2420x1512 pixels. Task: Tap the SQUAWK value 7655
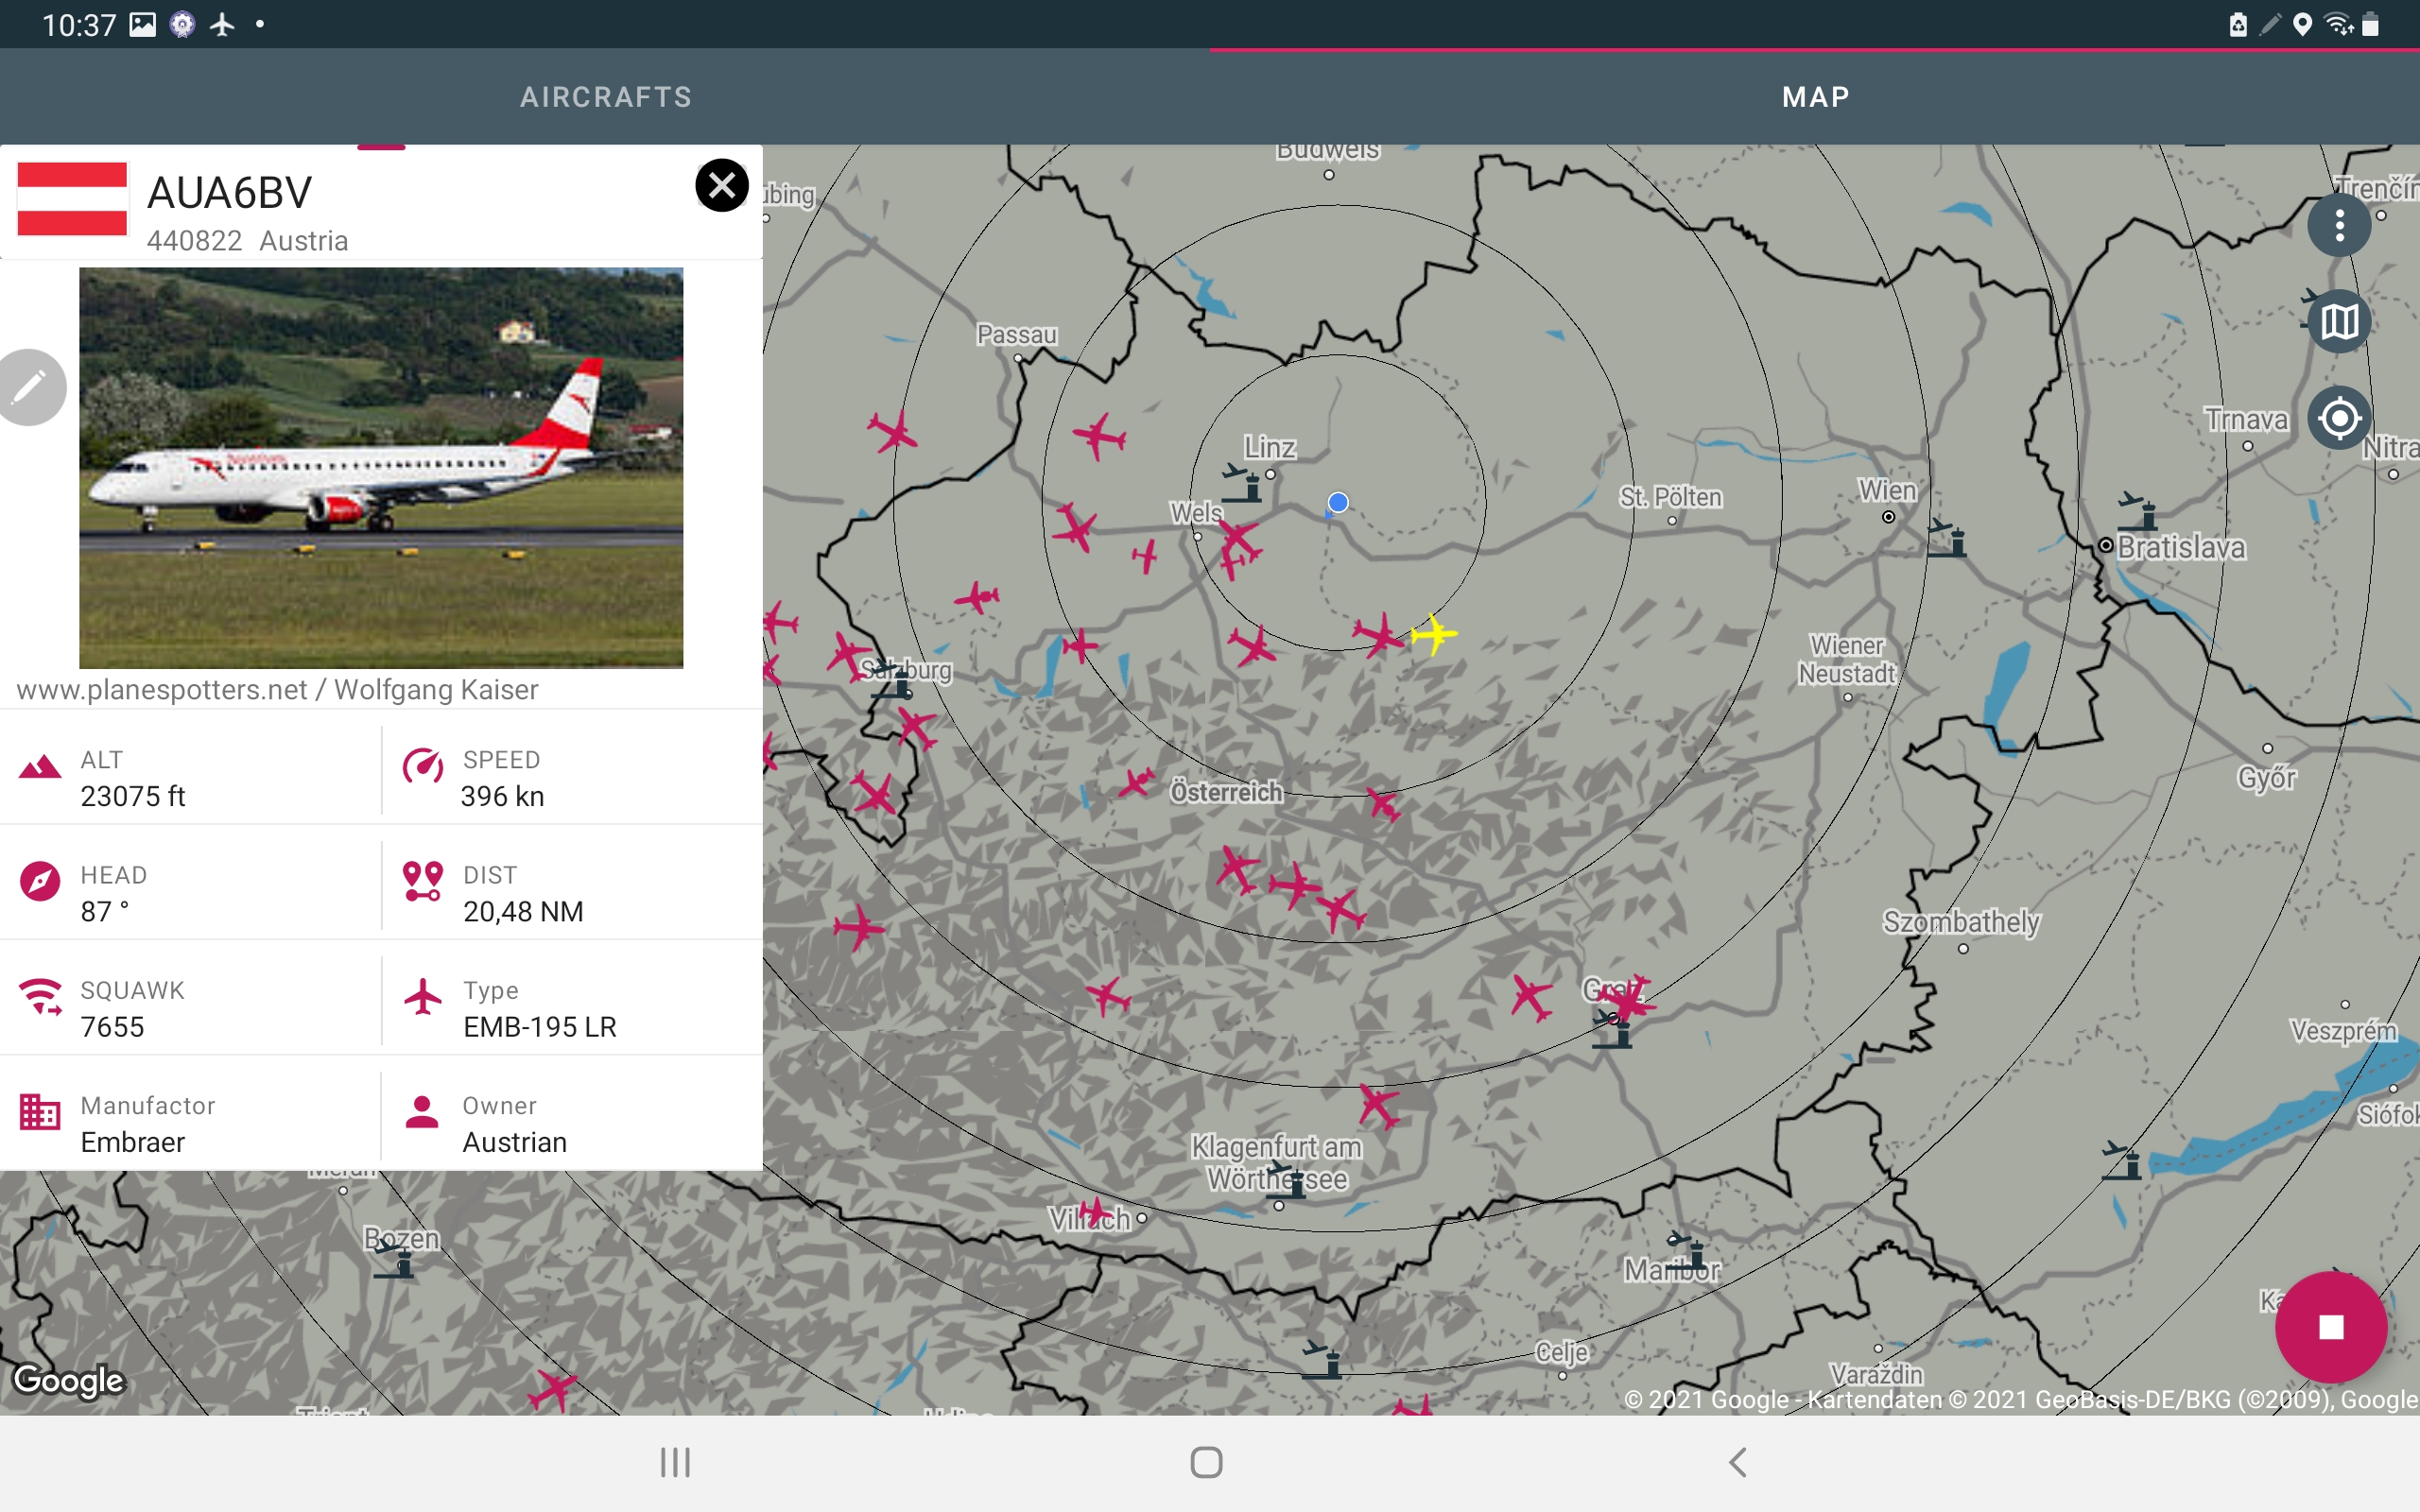[x=112, y=1027]
